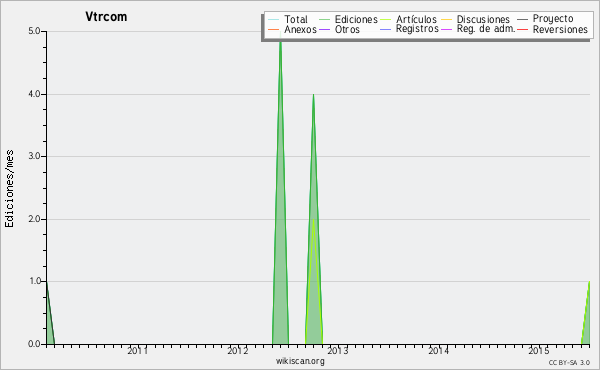Click the 2013 x-axis label
600x370 pixels.
(x=338, y=350)
